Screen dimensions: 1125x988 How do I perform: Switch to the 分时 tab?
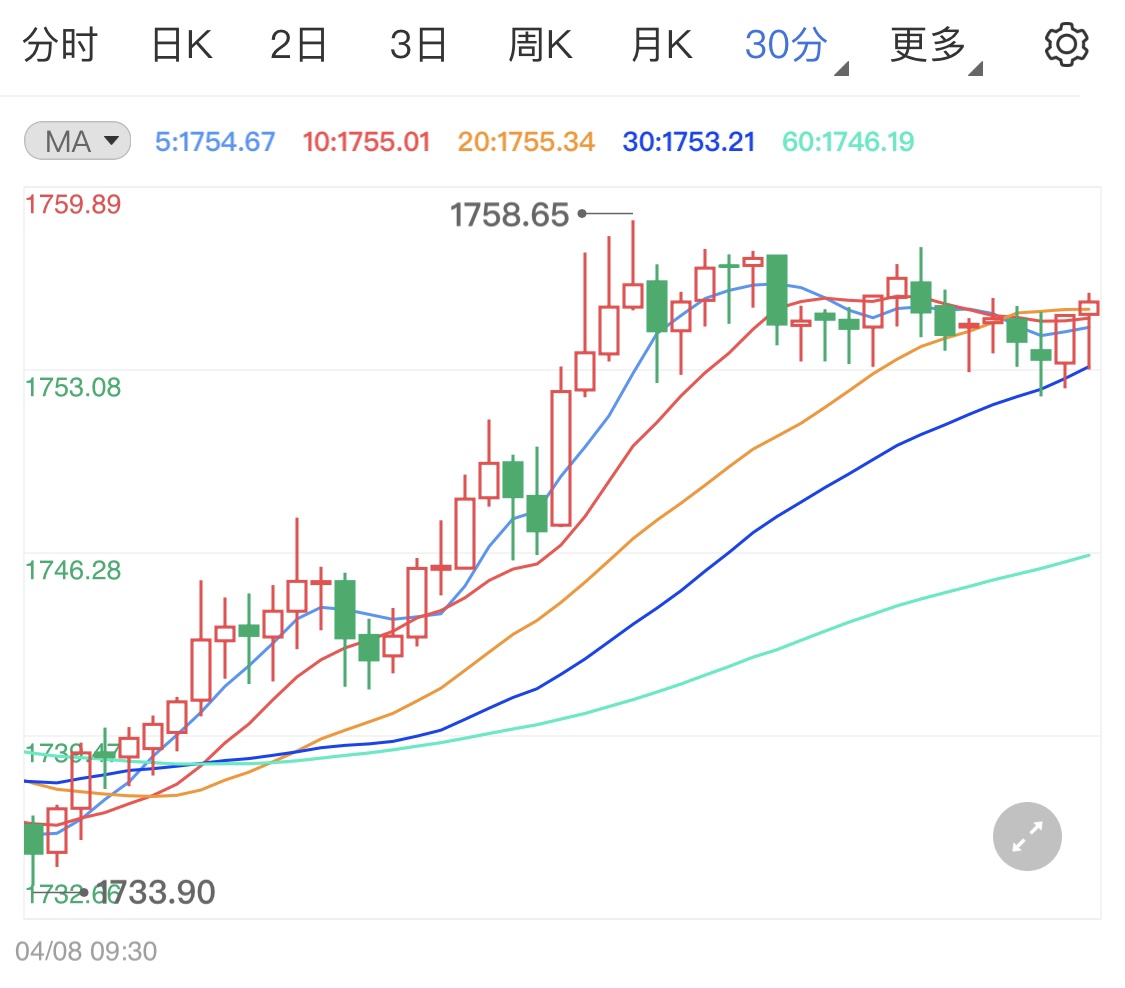pyautogui.click(x=60, y=45)
